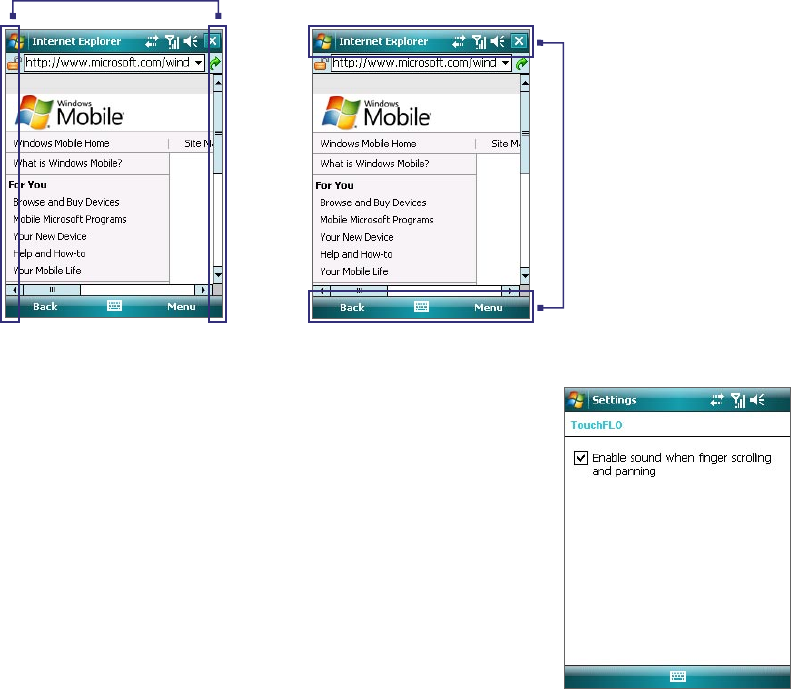Open 'Your Mobile Life' link in right IE window
Viewport: 791px width, 689px height.
point(354,271)
